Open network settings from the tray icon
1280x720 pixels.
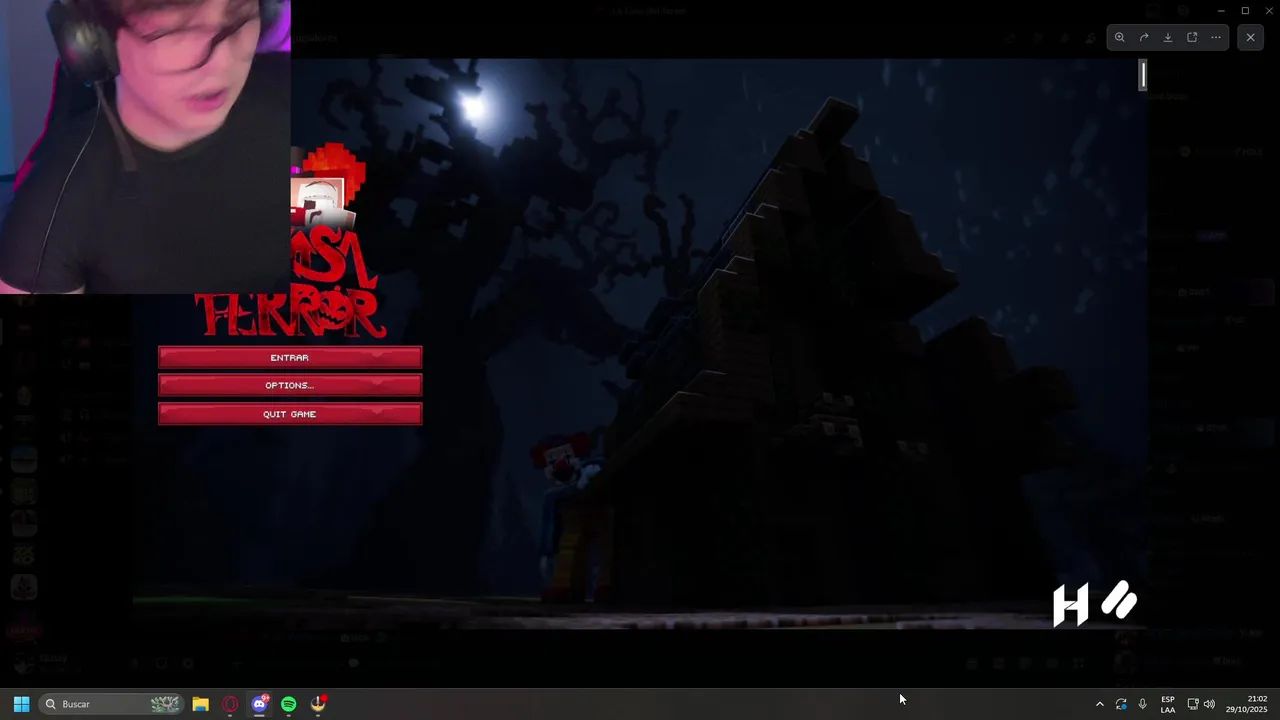click(1193, 704)
